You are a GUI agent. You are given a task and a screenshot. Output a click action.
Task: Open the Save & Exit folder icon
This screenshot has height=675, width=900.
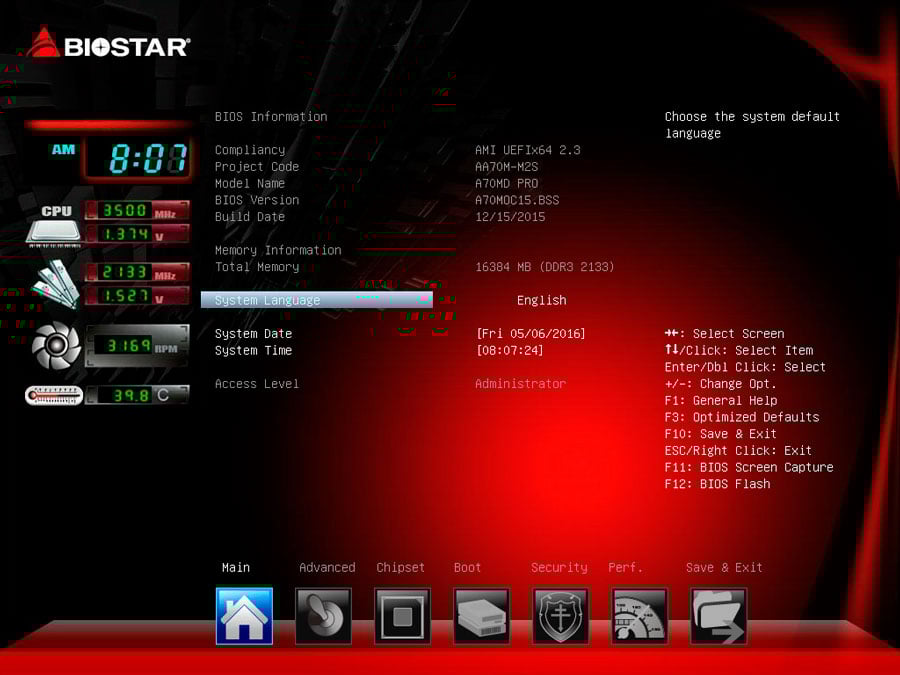click(718, 616)
